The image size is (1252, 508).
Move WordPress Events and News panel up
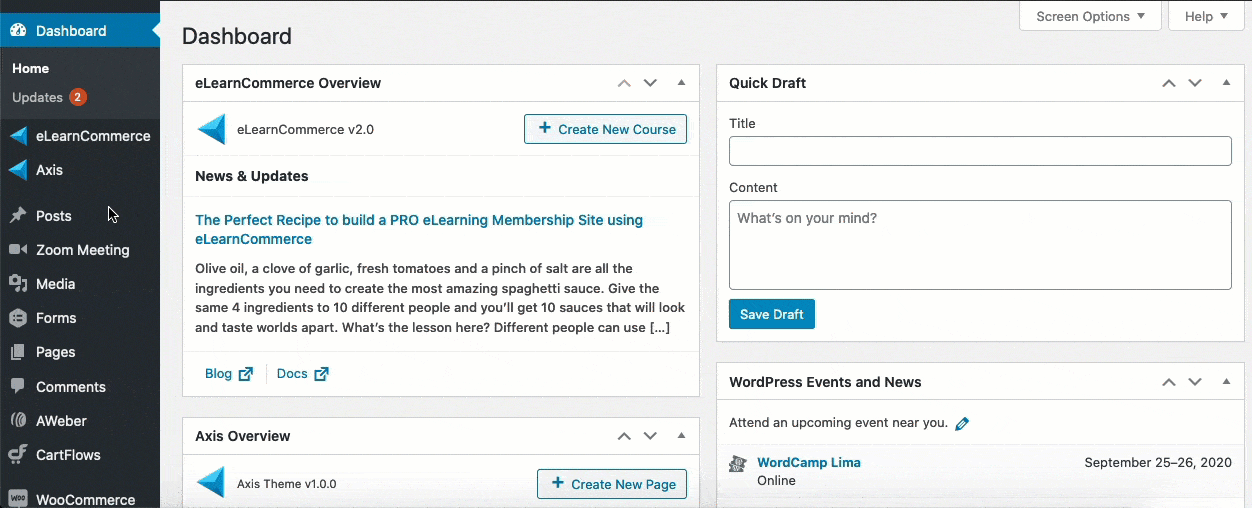[x=1168, y=382]
